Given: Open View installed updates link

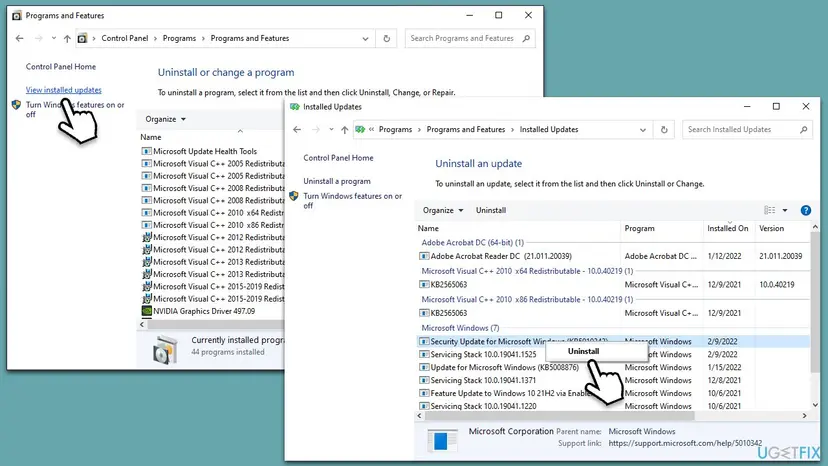Looking at the screenshot, I should point(63,90).
